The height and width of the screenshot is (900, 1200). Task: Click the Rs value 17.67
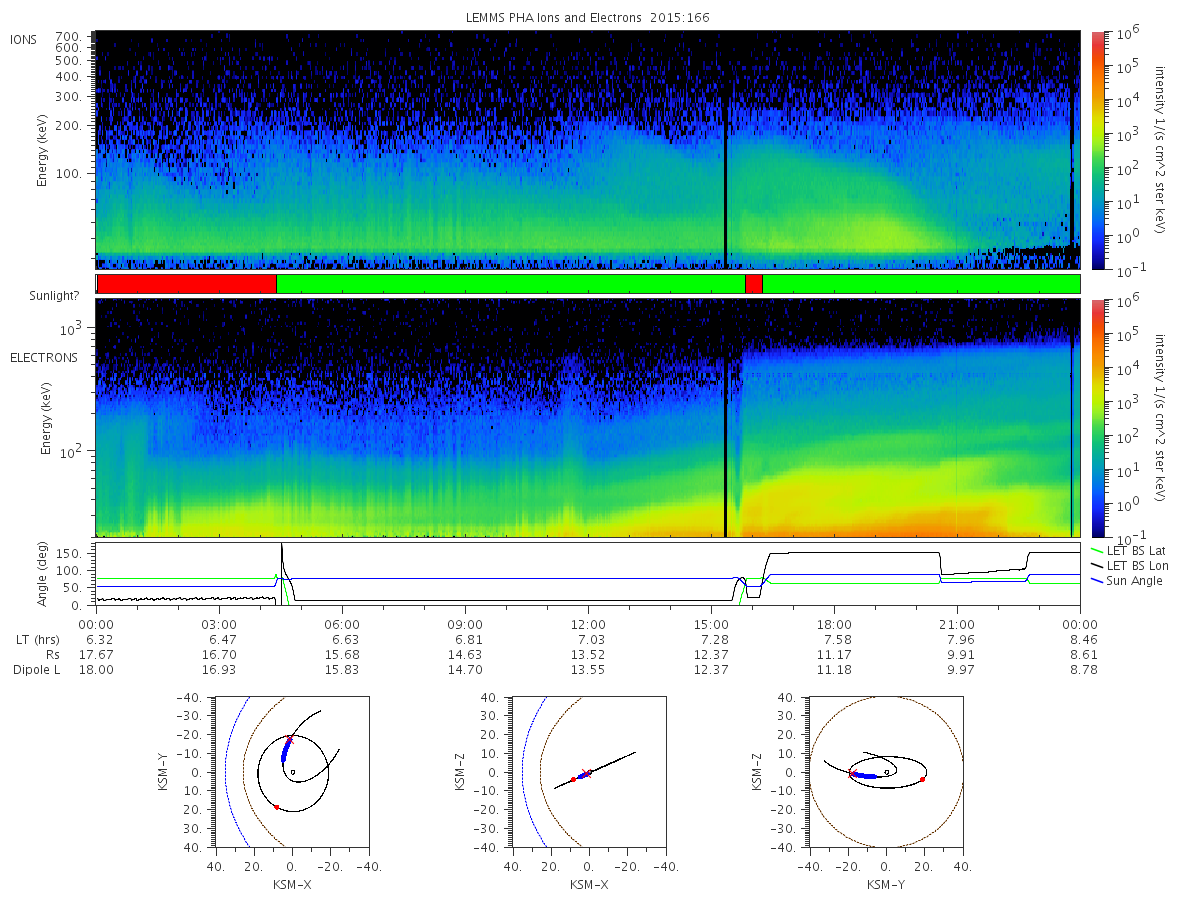tap(96, 654)
